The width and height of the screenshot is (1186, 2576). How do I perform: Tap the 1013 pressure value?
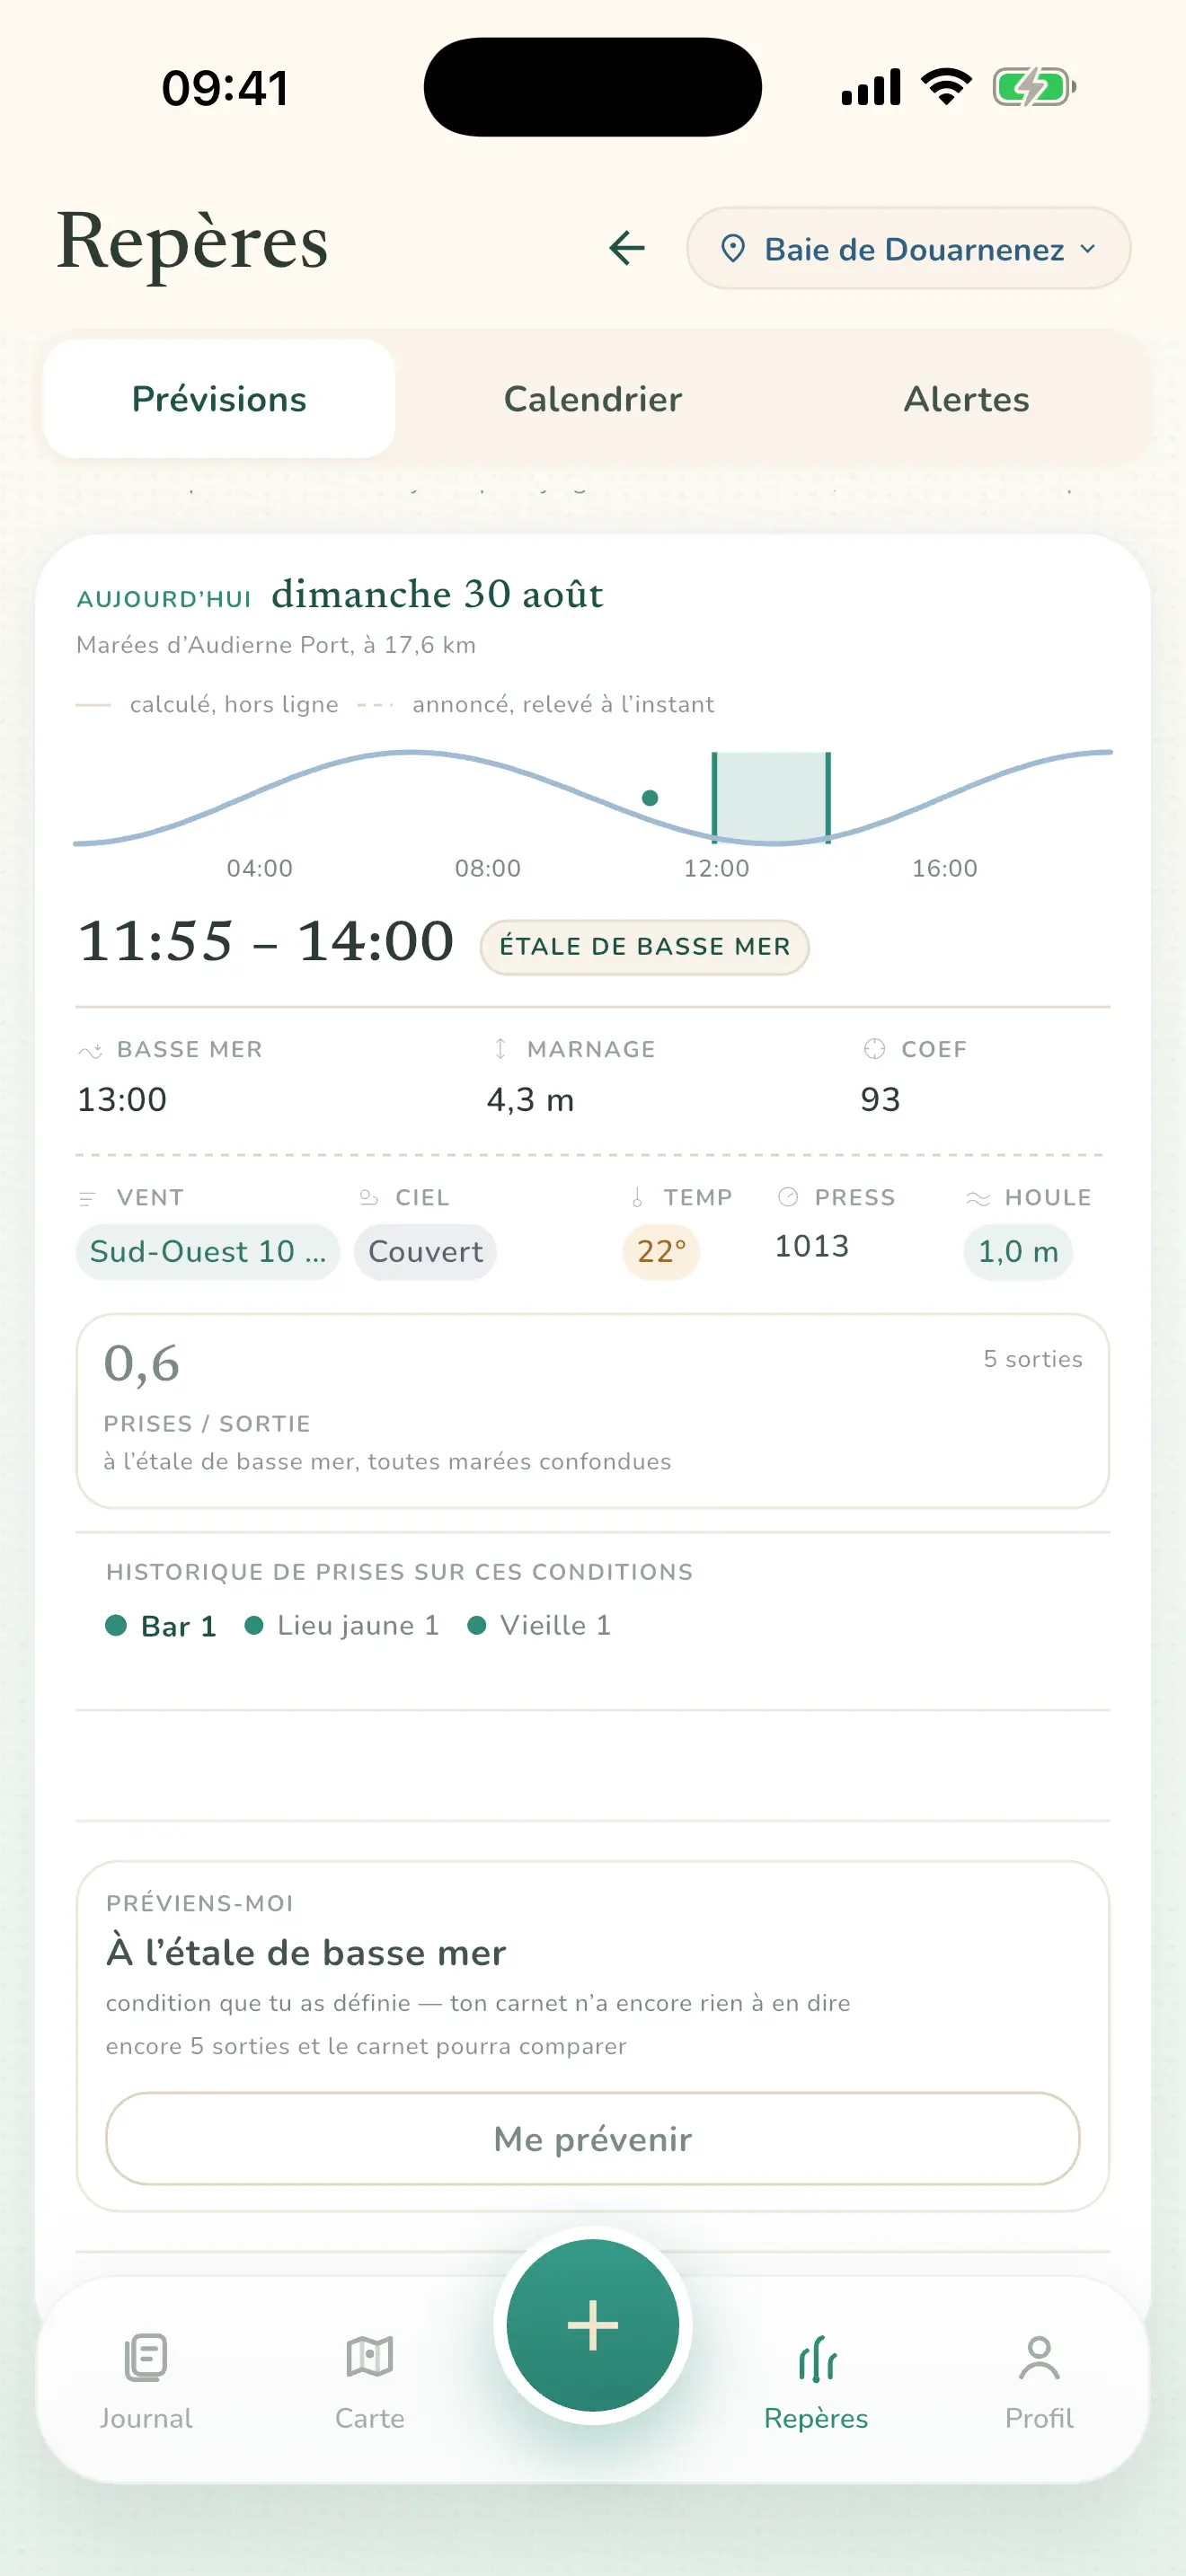pos(812,1245)
